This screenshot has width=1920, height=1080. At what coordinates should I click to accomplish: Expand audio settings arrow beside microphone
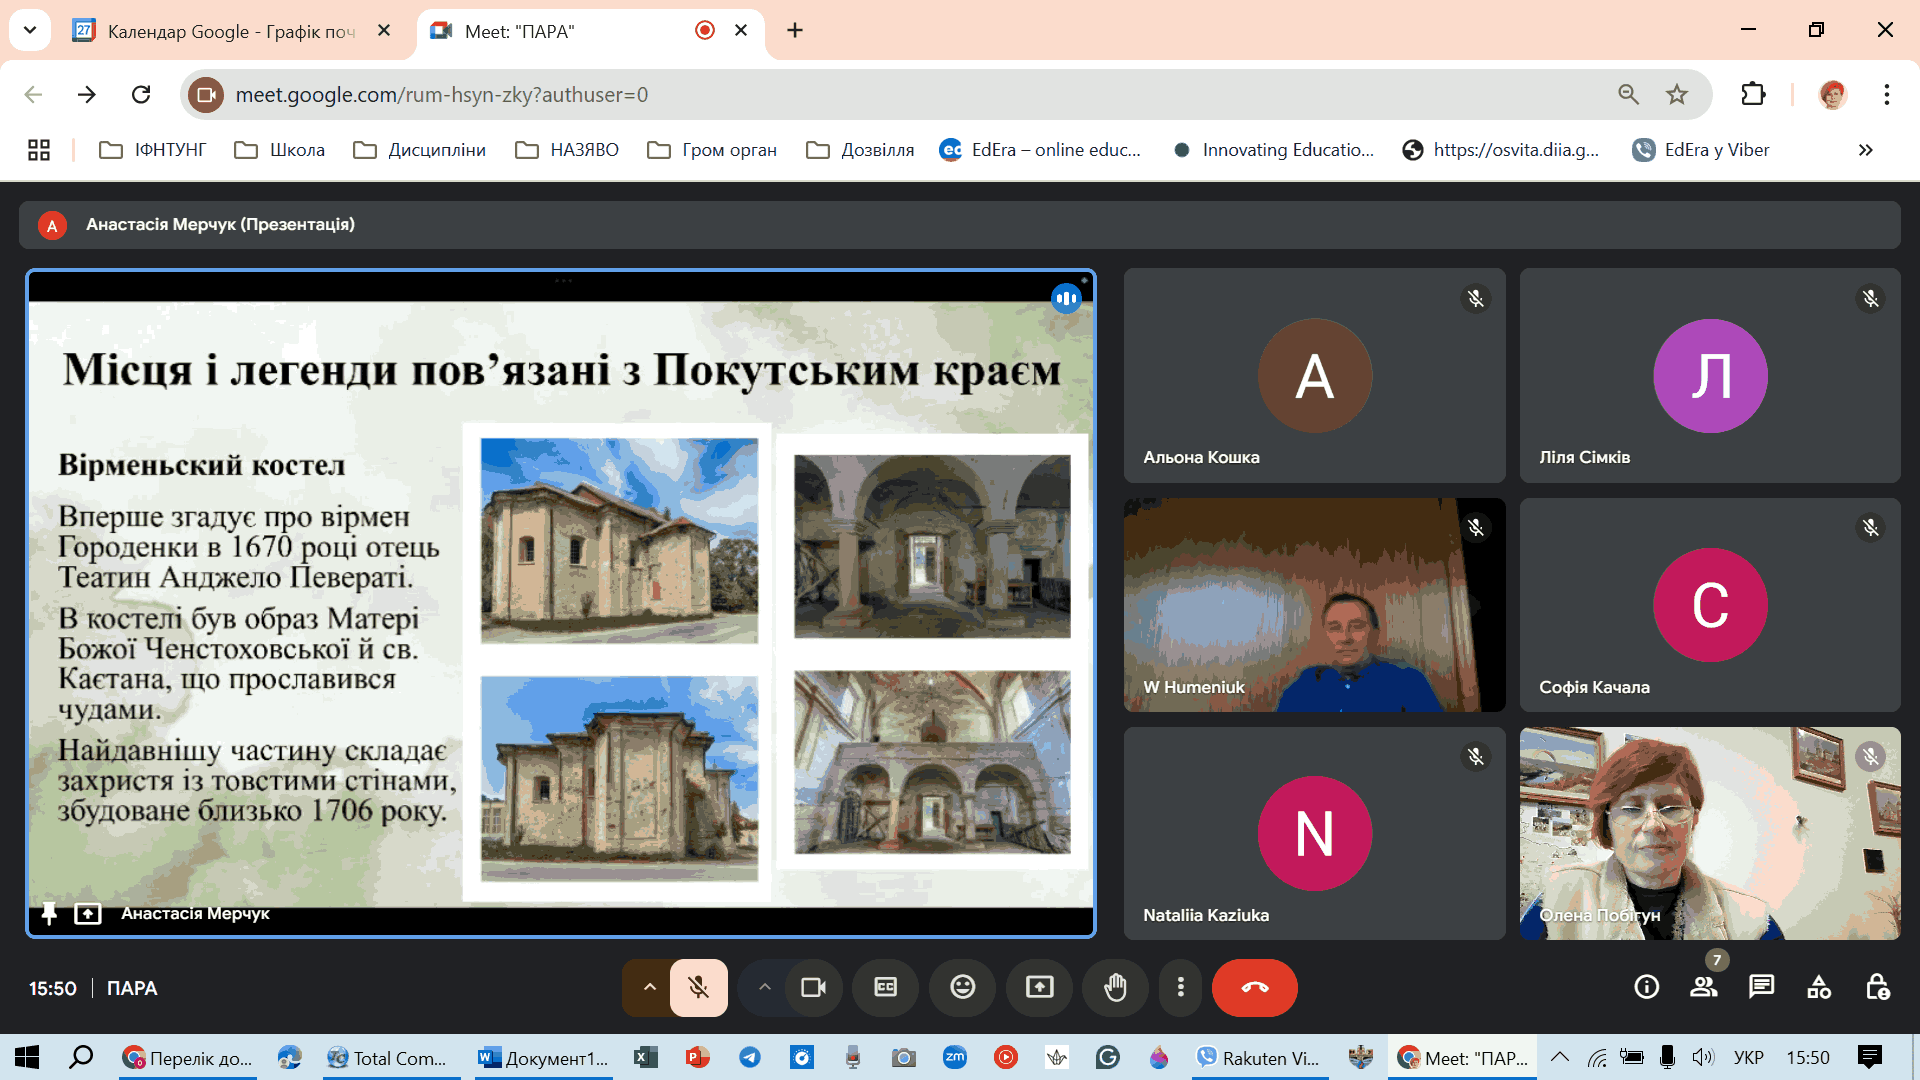tap(649, 988)
